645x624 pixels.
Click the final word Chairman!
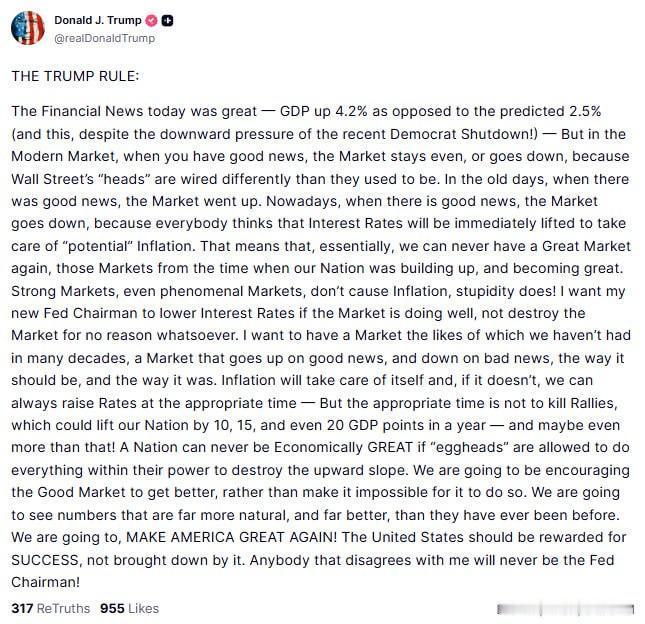tap(45, 582)
